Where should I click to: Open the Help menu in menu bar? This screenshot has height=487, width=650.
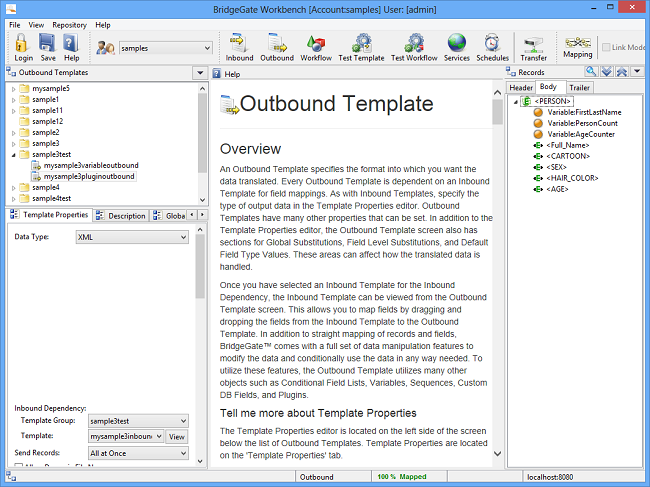click(103, 25)
